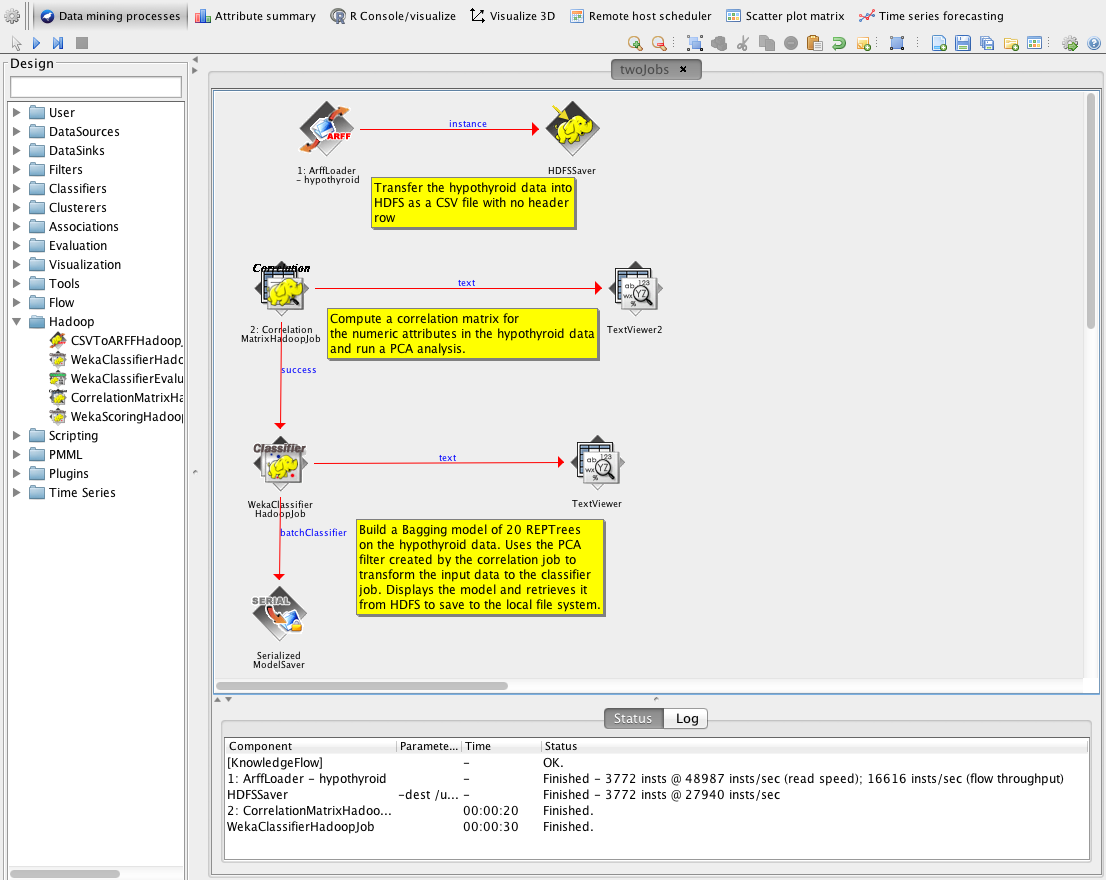Stop all execution with the grey square

tap(82, 44)
